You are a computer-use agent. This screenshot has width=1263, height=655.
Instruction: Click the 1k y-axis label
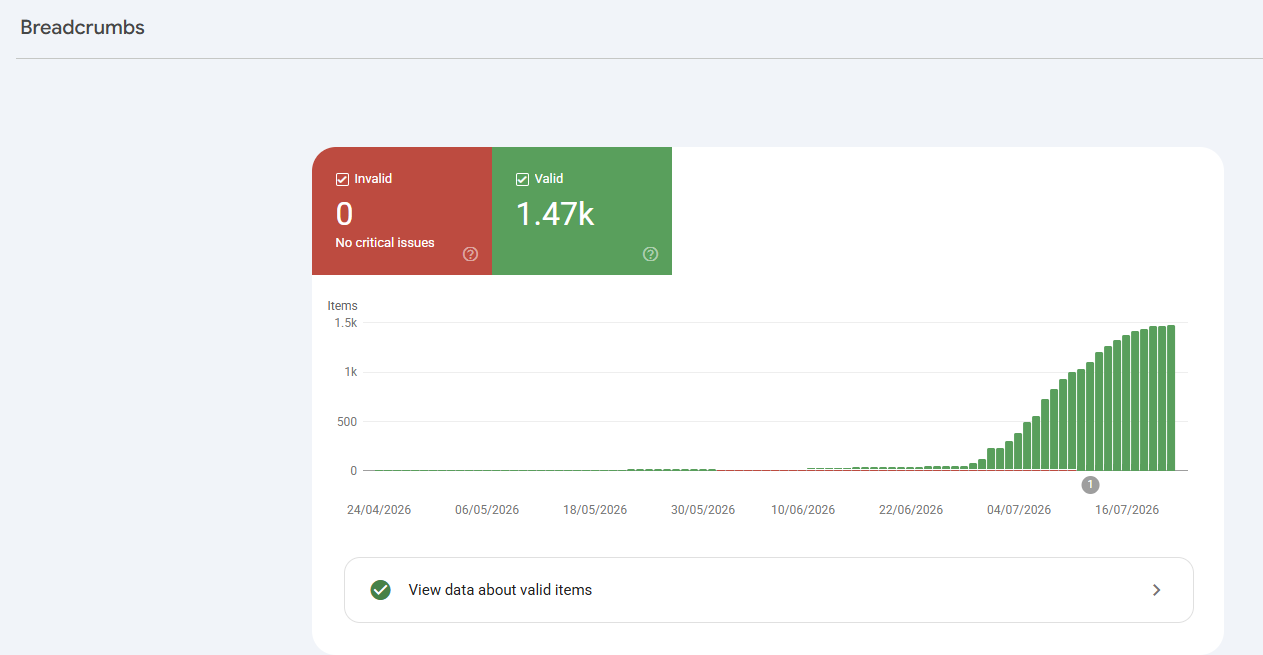pos(350,372)
